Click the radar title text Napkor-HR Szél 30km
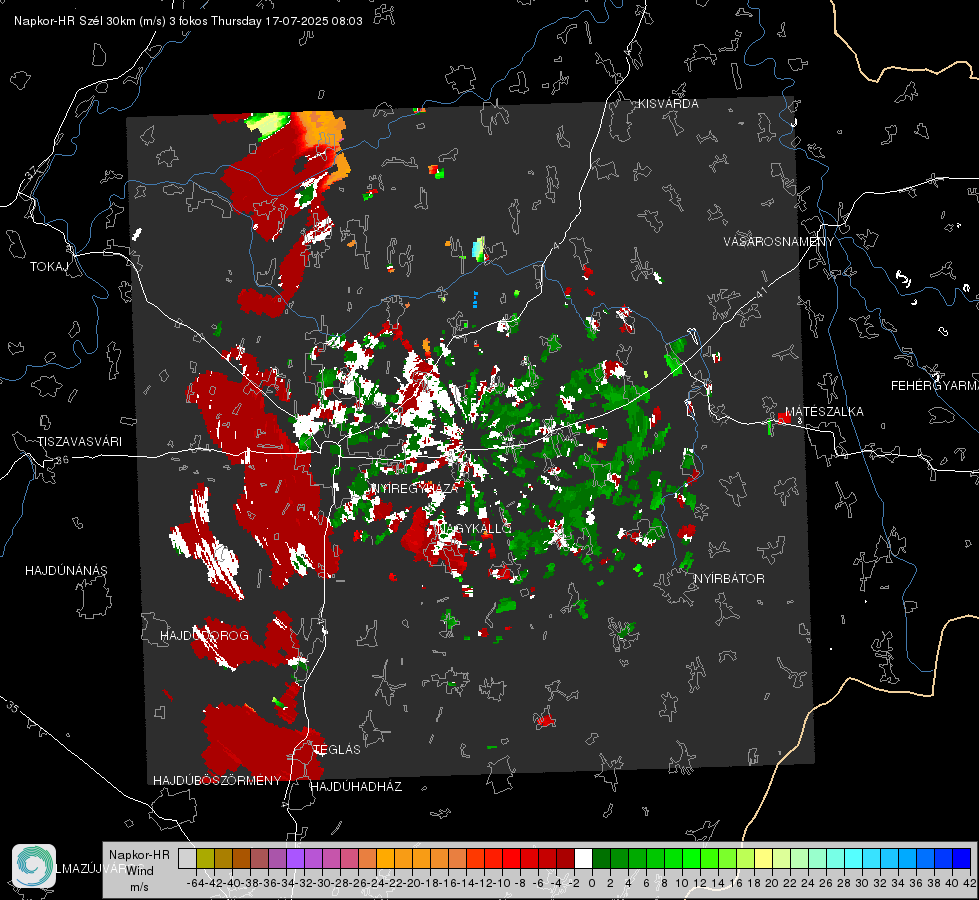This screenshot has width=979, height=900. [x=90, y=21]
